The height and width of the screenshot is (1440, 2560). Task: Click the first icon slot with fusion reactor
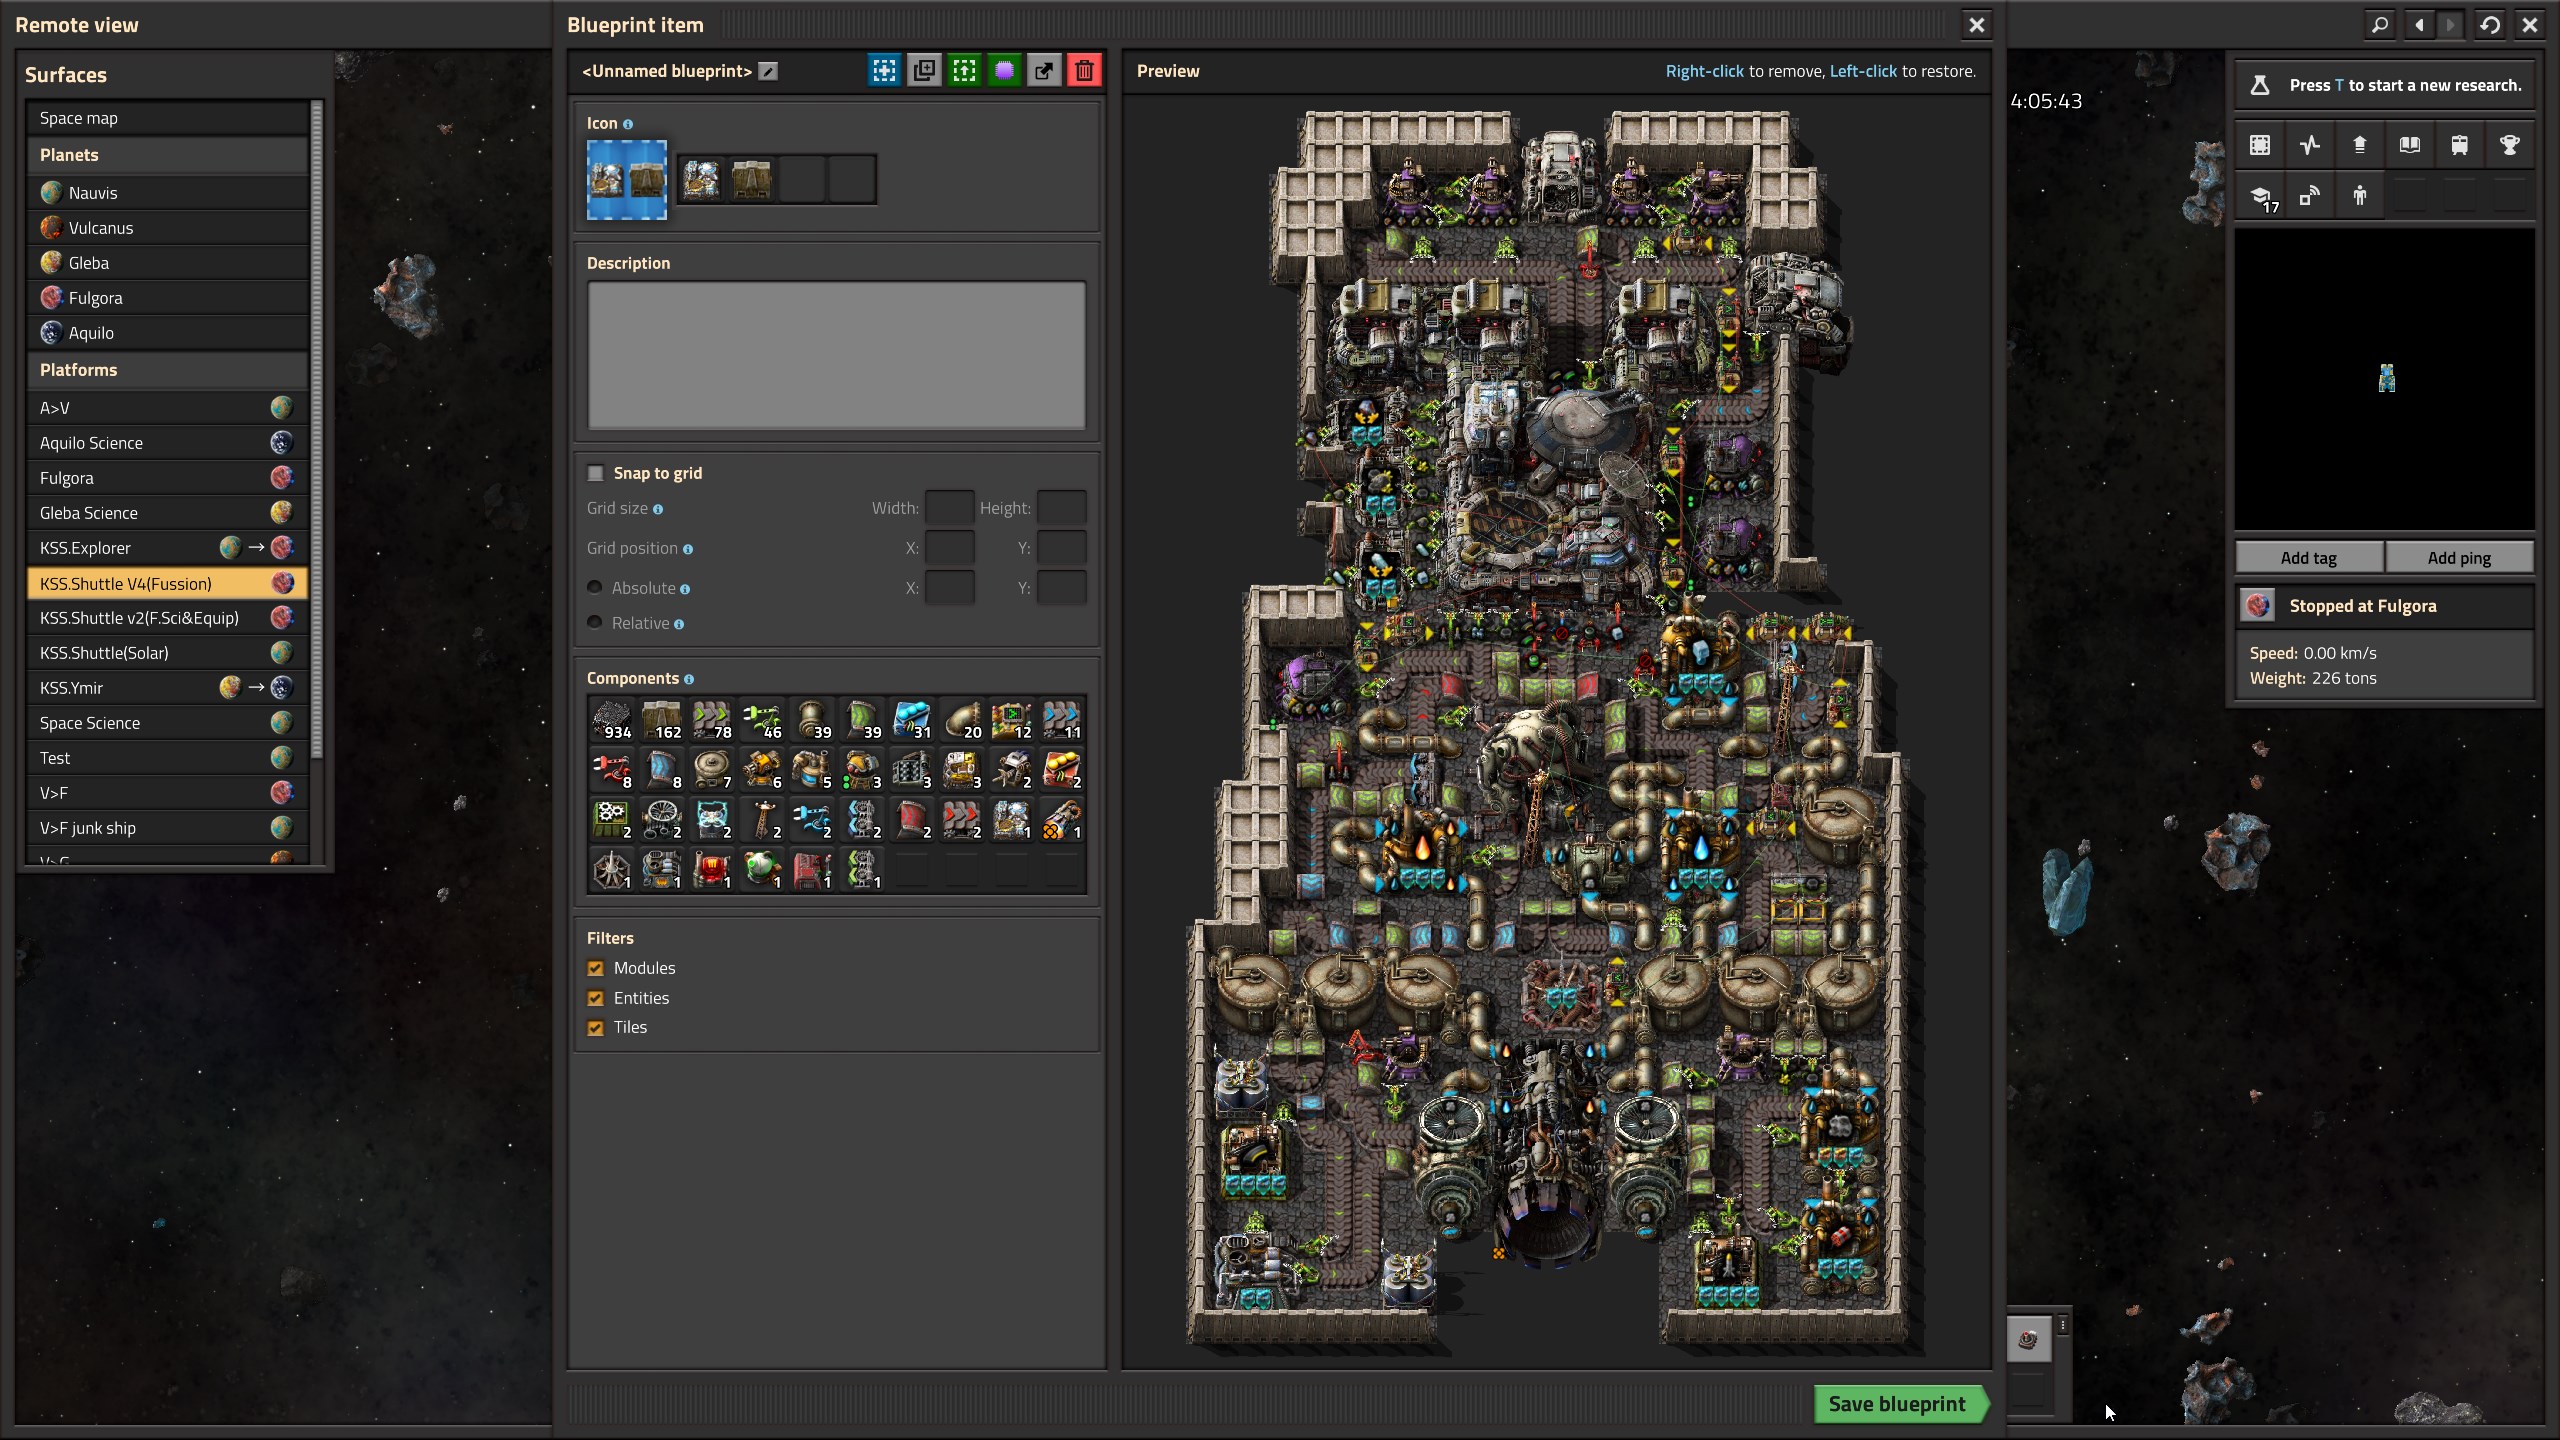point(702,180)
